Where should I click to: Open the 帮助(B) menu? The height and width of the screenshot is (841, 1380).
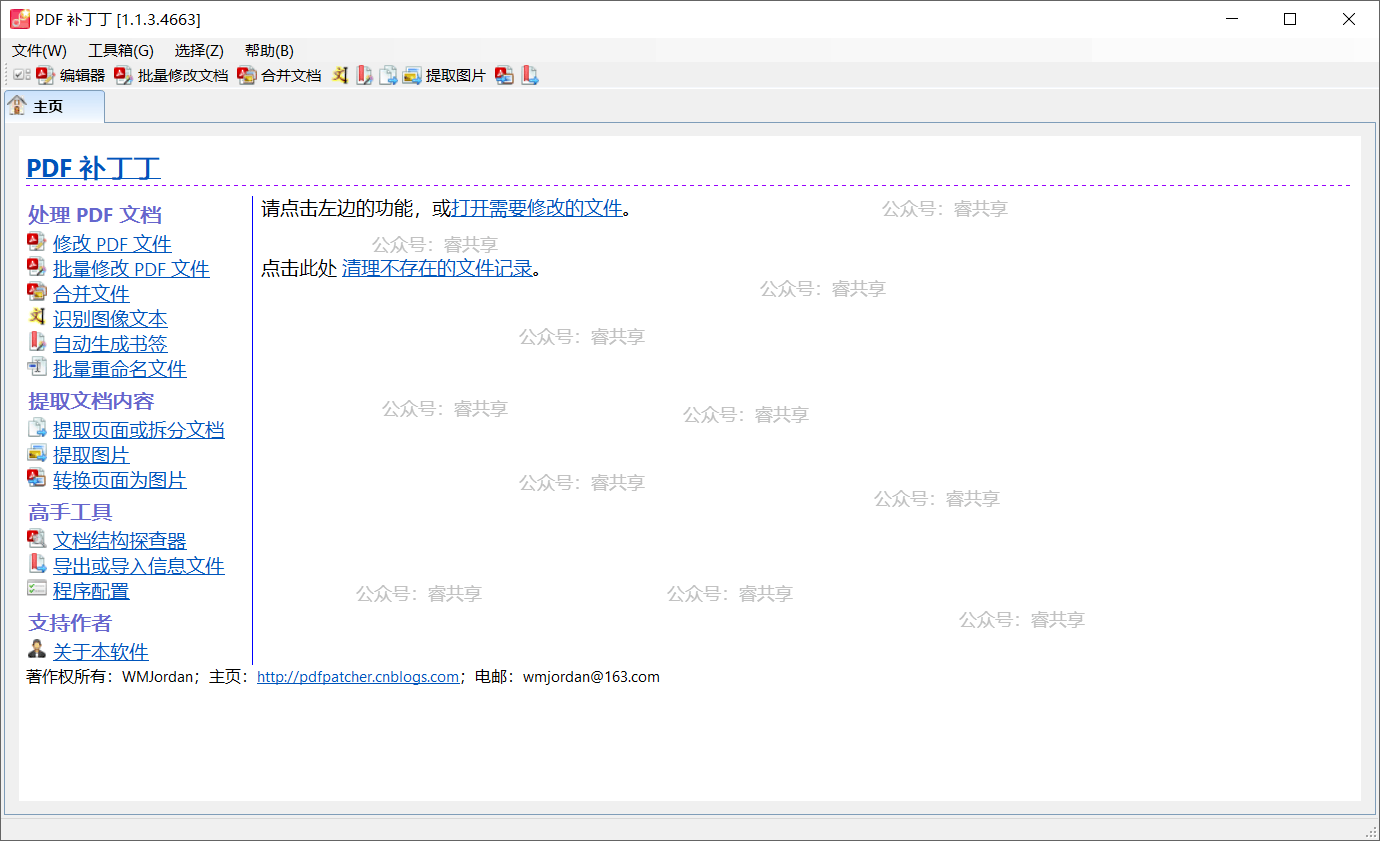[269, 51]
